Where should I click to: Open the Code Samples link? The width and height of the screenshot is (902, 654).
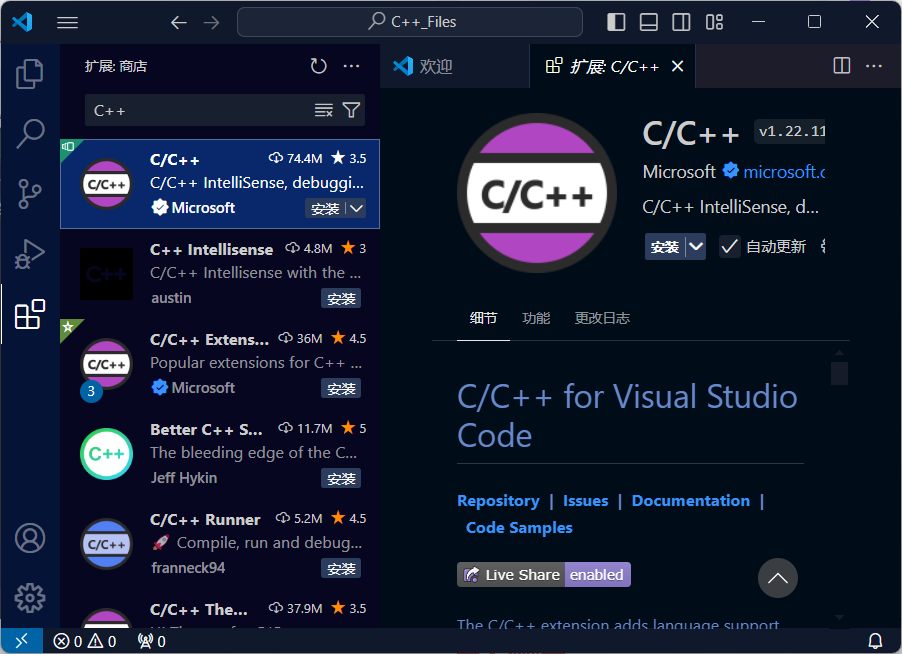(519, 528)
